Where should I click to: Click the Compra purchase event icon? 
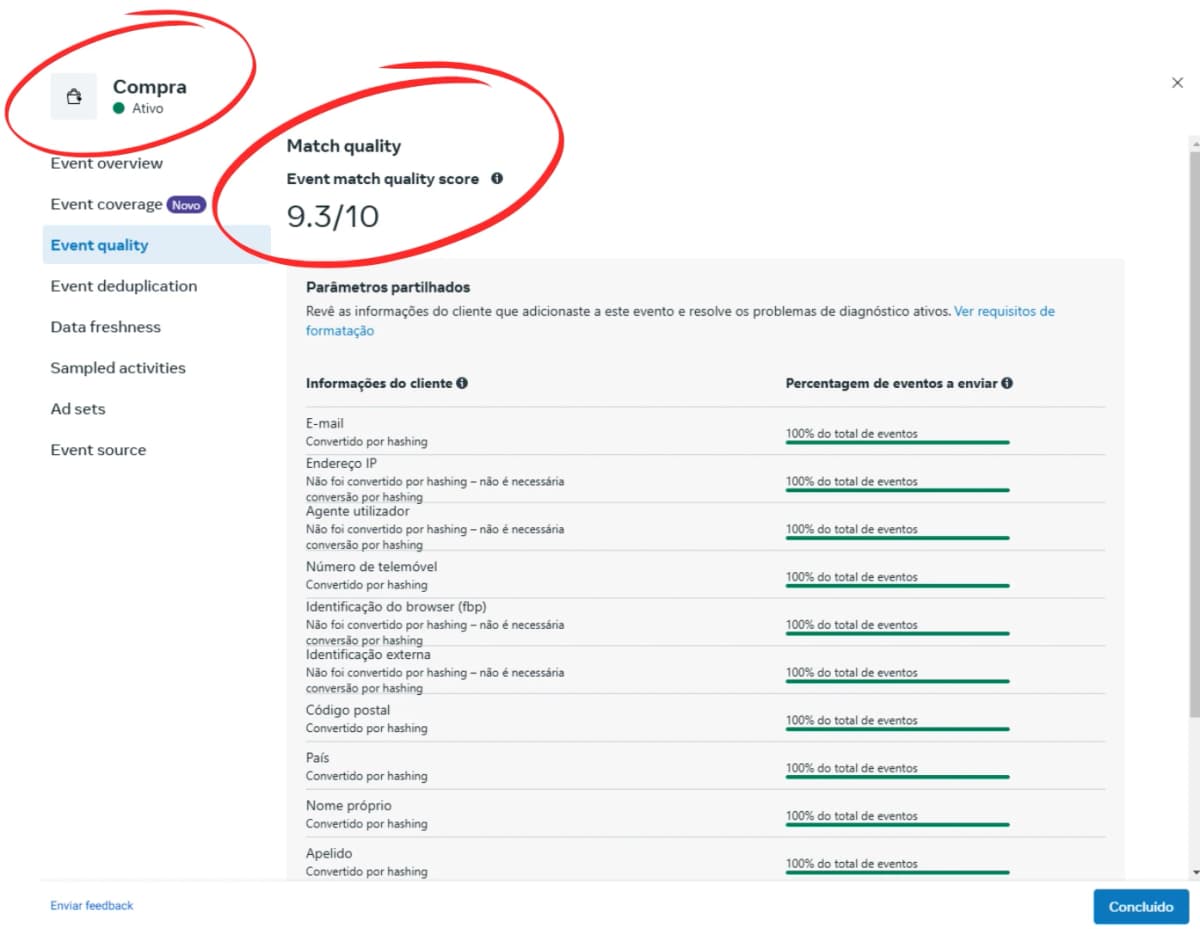(74, 97)
